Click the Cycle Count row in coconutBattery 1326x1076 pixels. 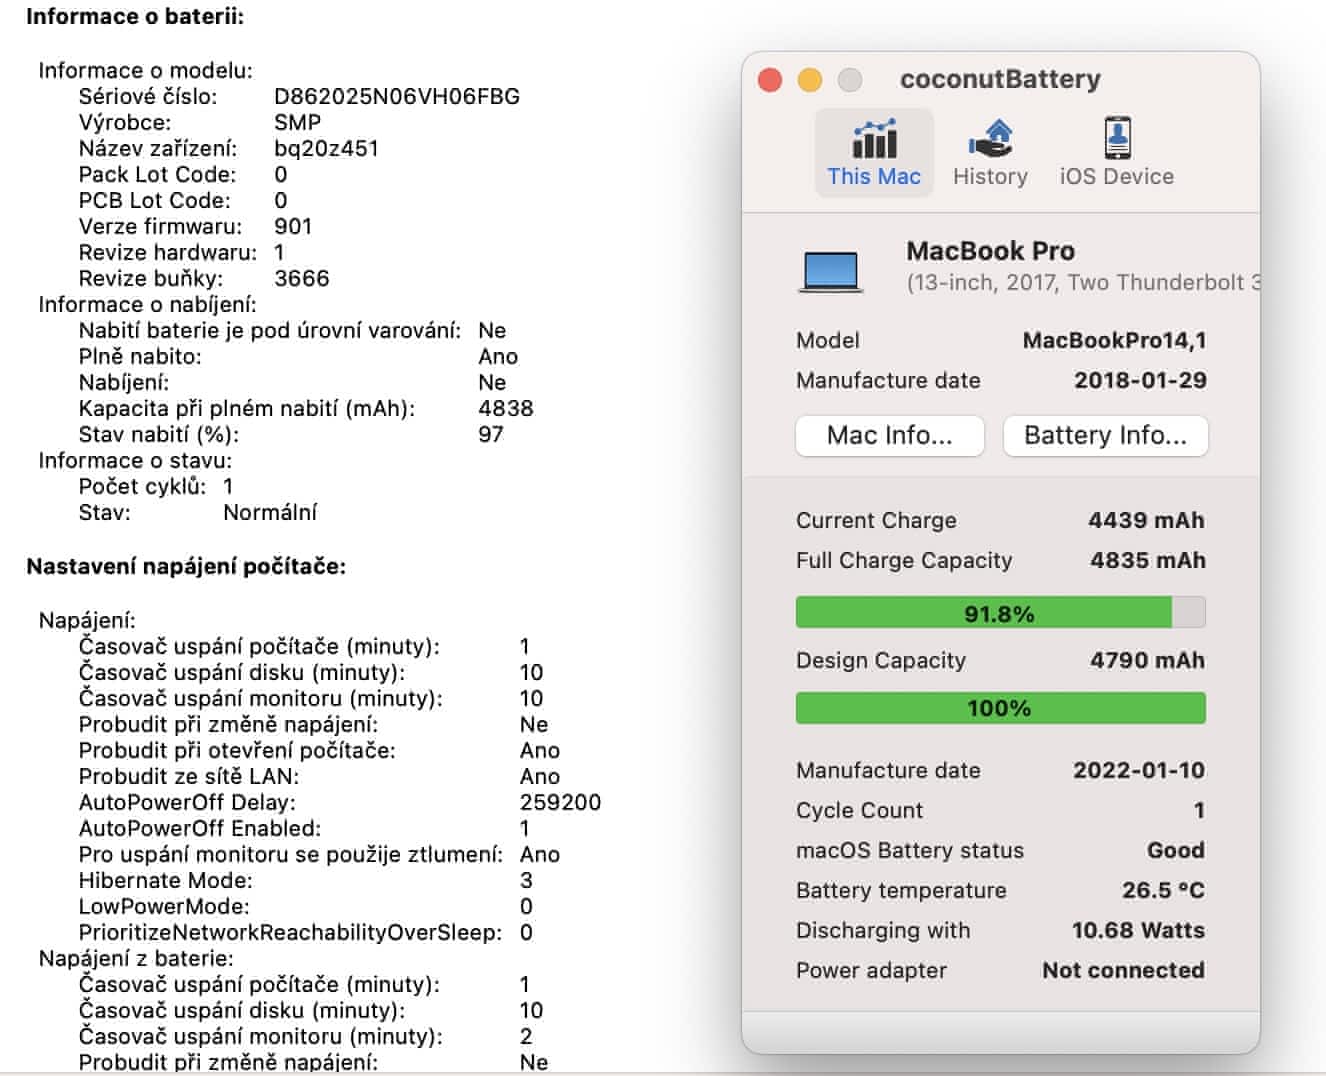(x=1000, y=810)
